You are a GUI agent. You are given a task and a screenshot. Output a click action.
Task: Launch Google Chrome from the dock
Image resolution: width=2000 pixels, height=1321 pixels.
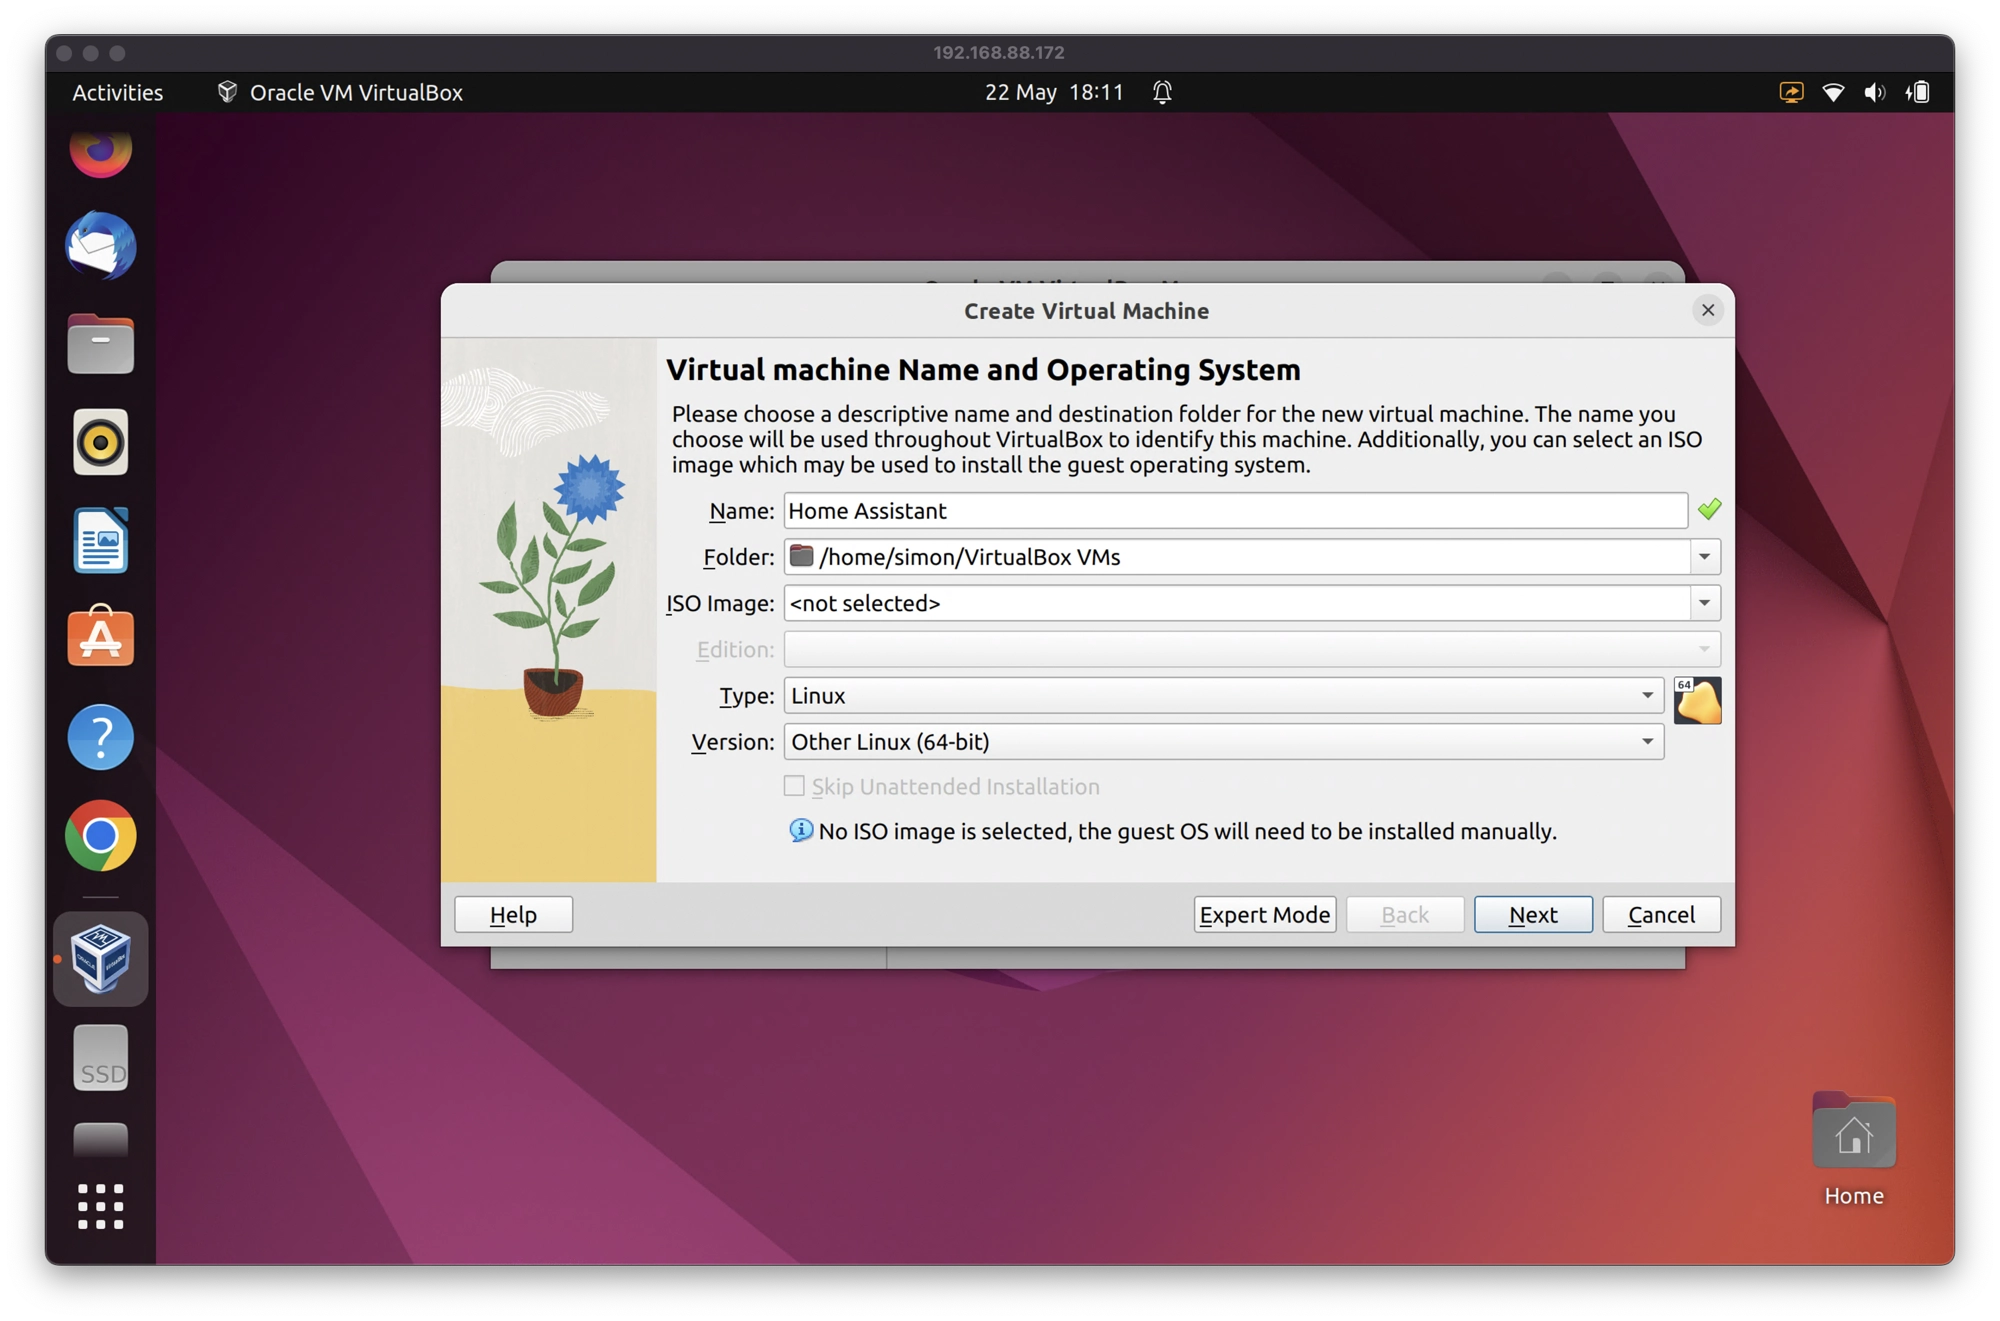click(x=100, y=835)
